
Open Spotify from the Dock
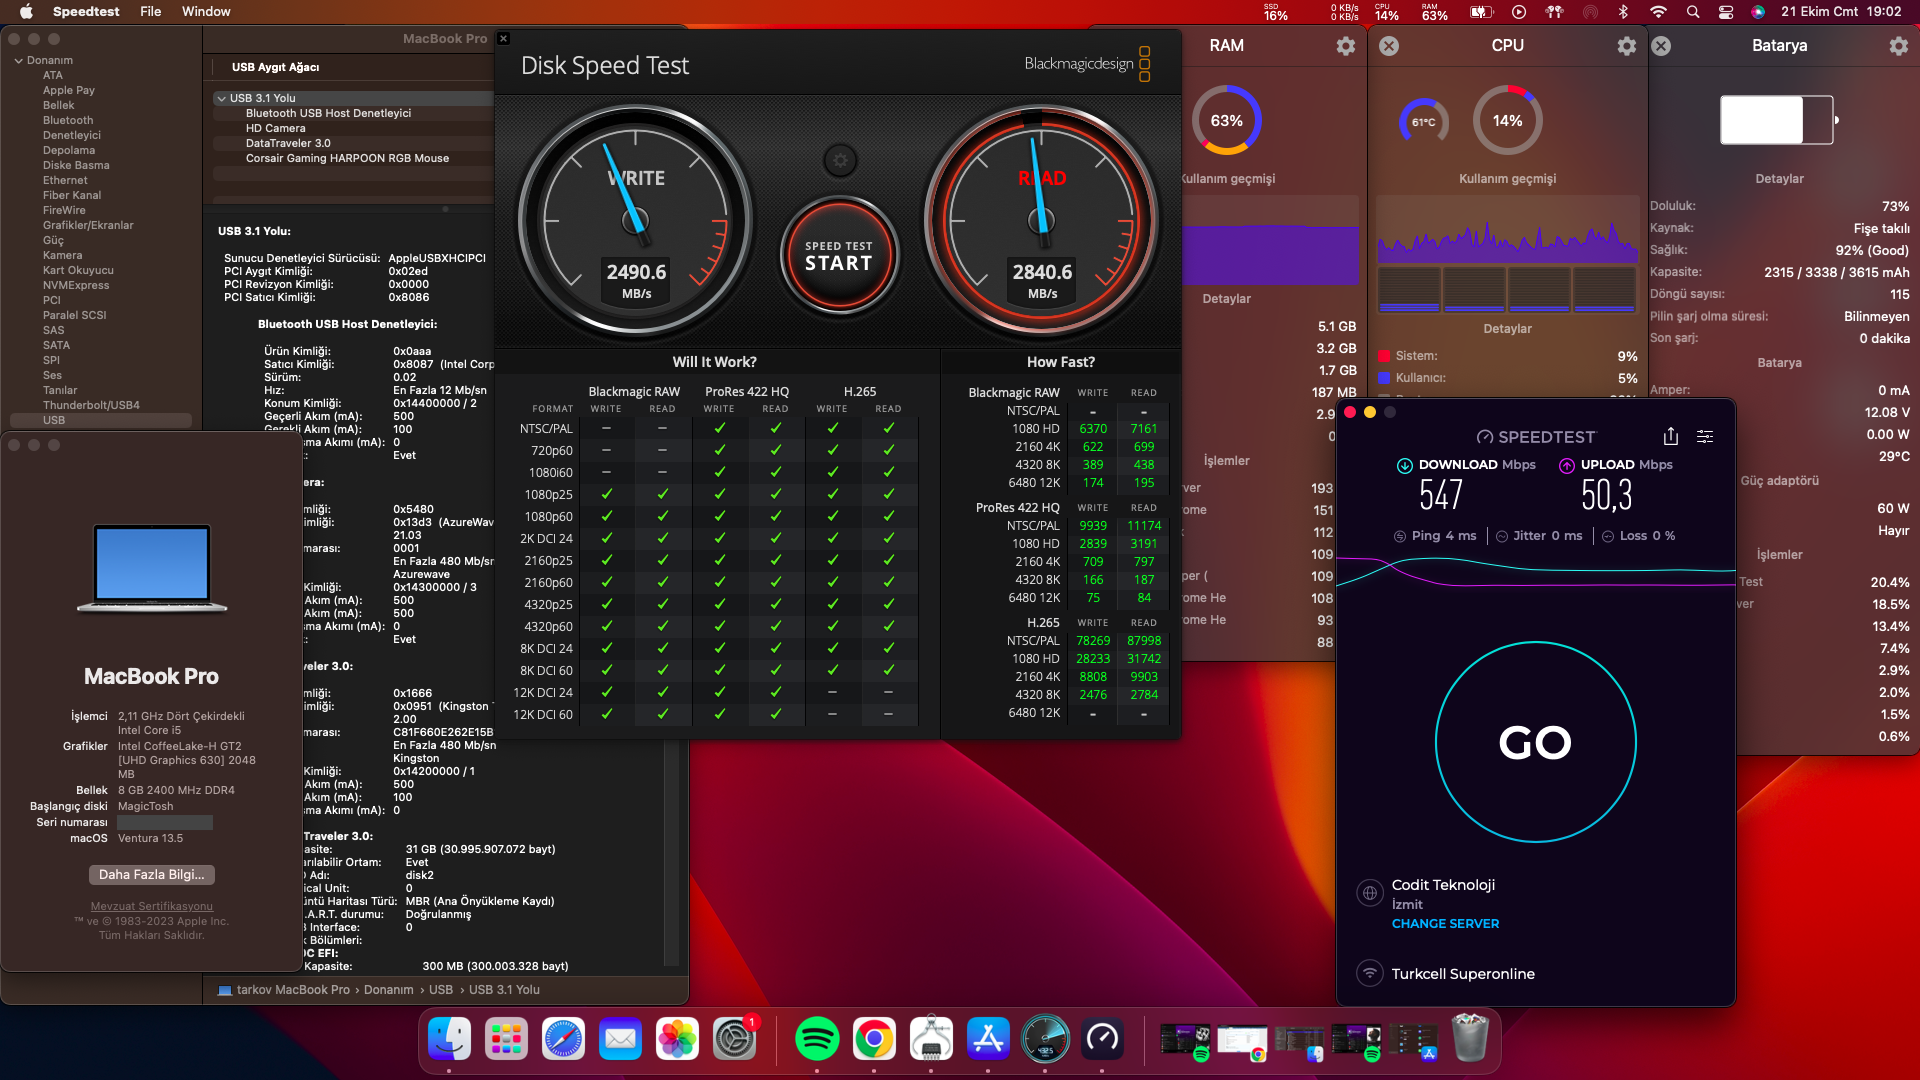[x=817, y=1039]
